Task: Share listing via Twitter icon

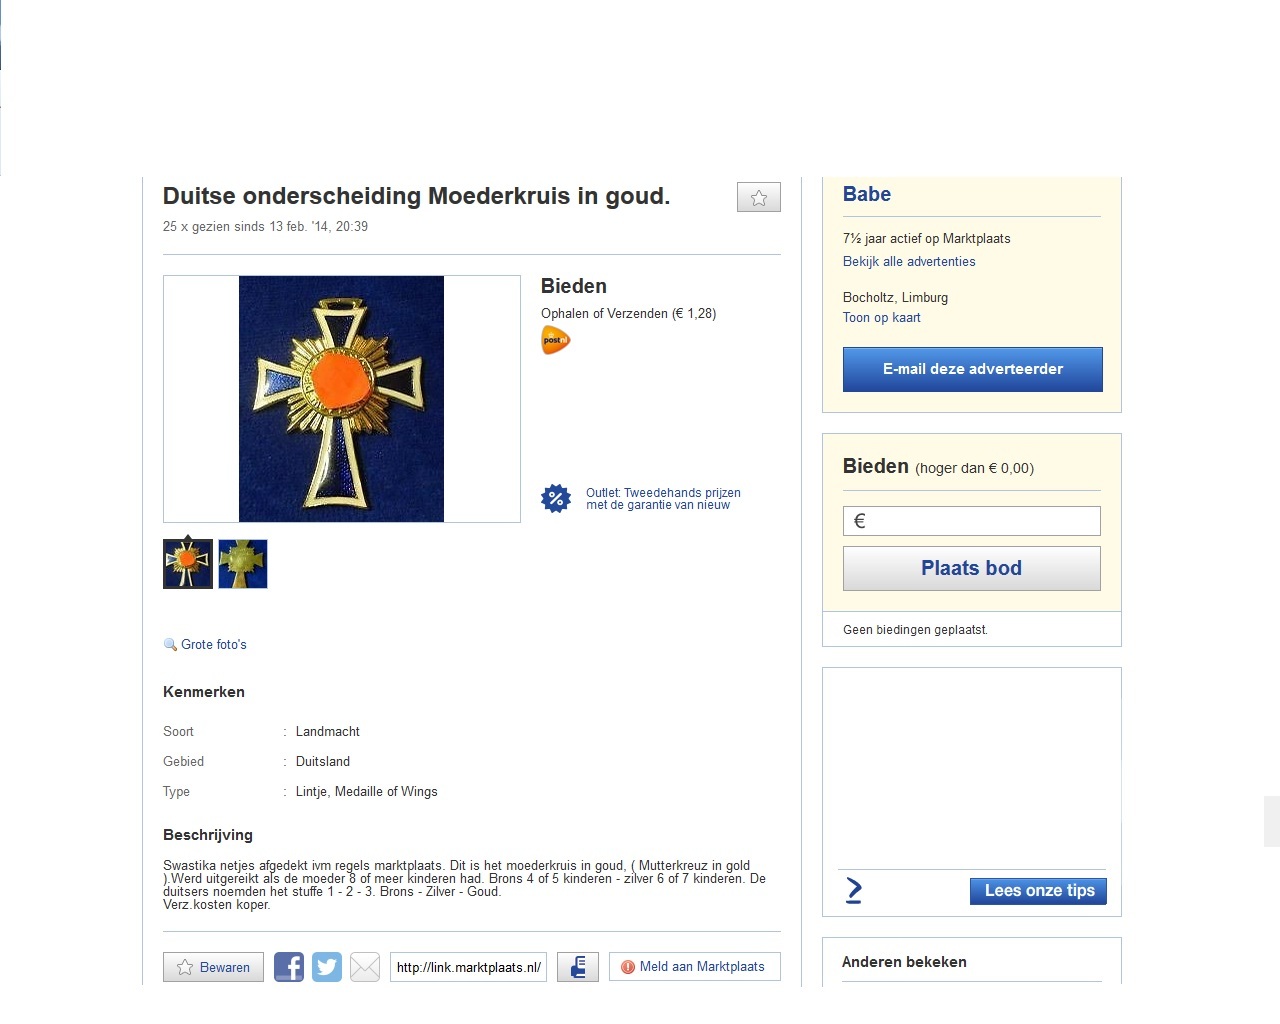Action: pos(327,967)
